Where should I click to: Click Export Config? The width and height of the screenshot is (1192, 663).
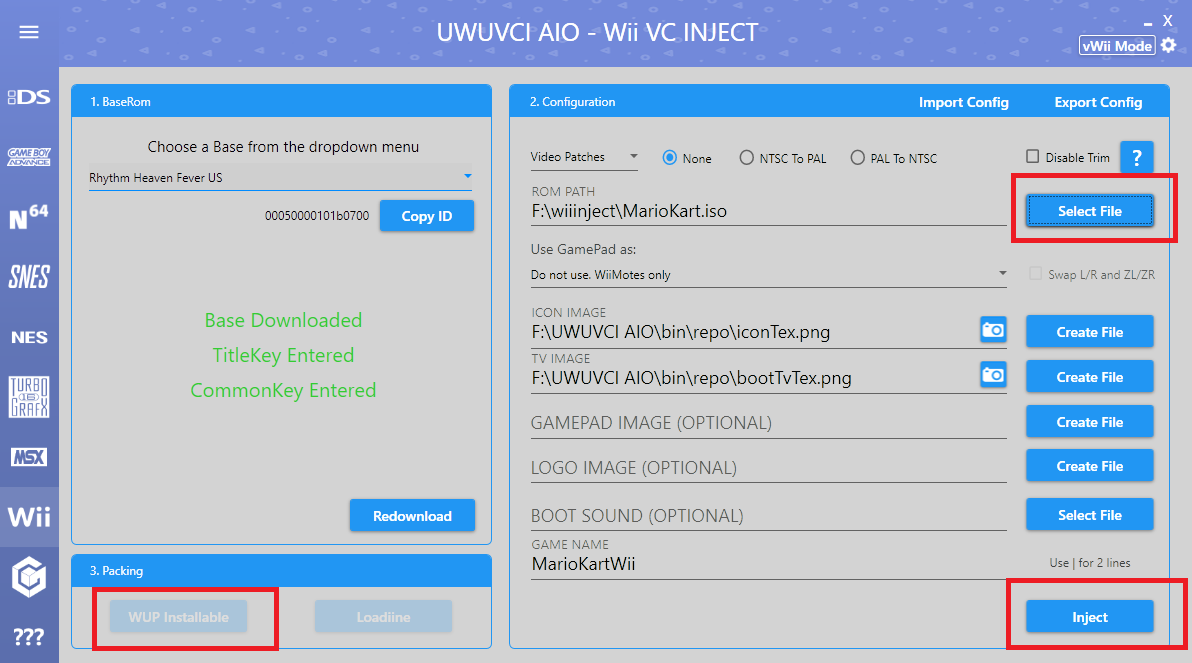pyautogui.click(x=1098, y=102)
